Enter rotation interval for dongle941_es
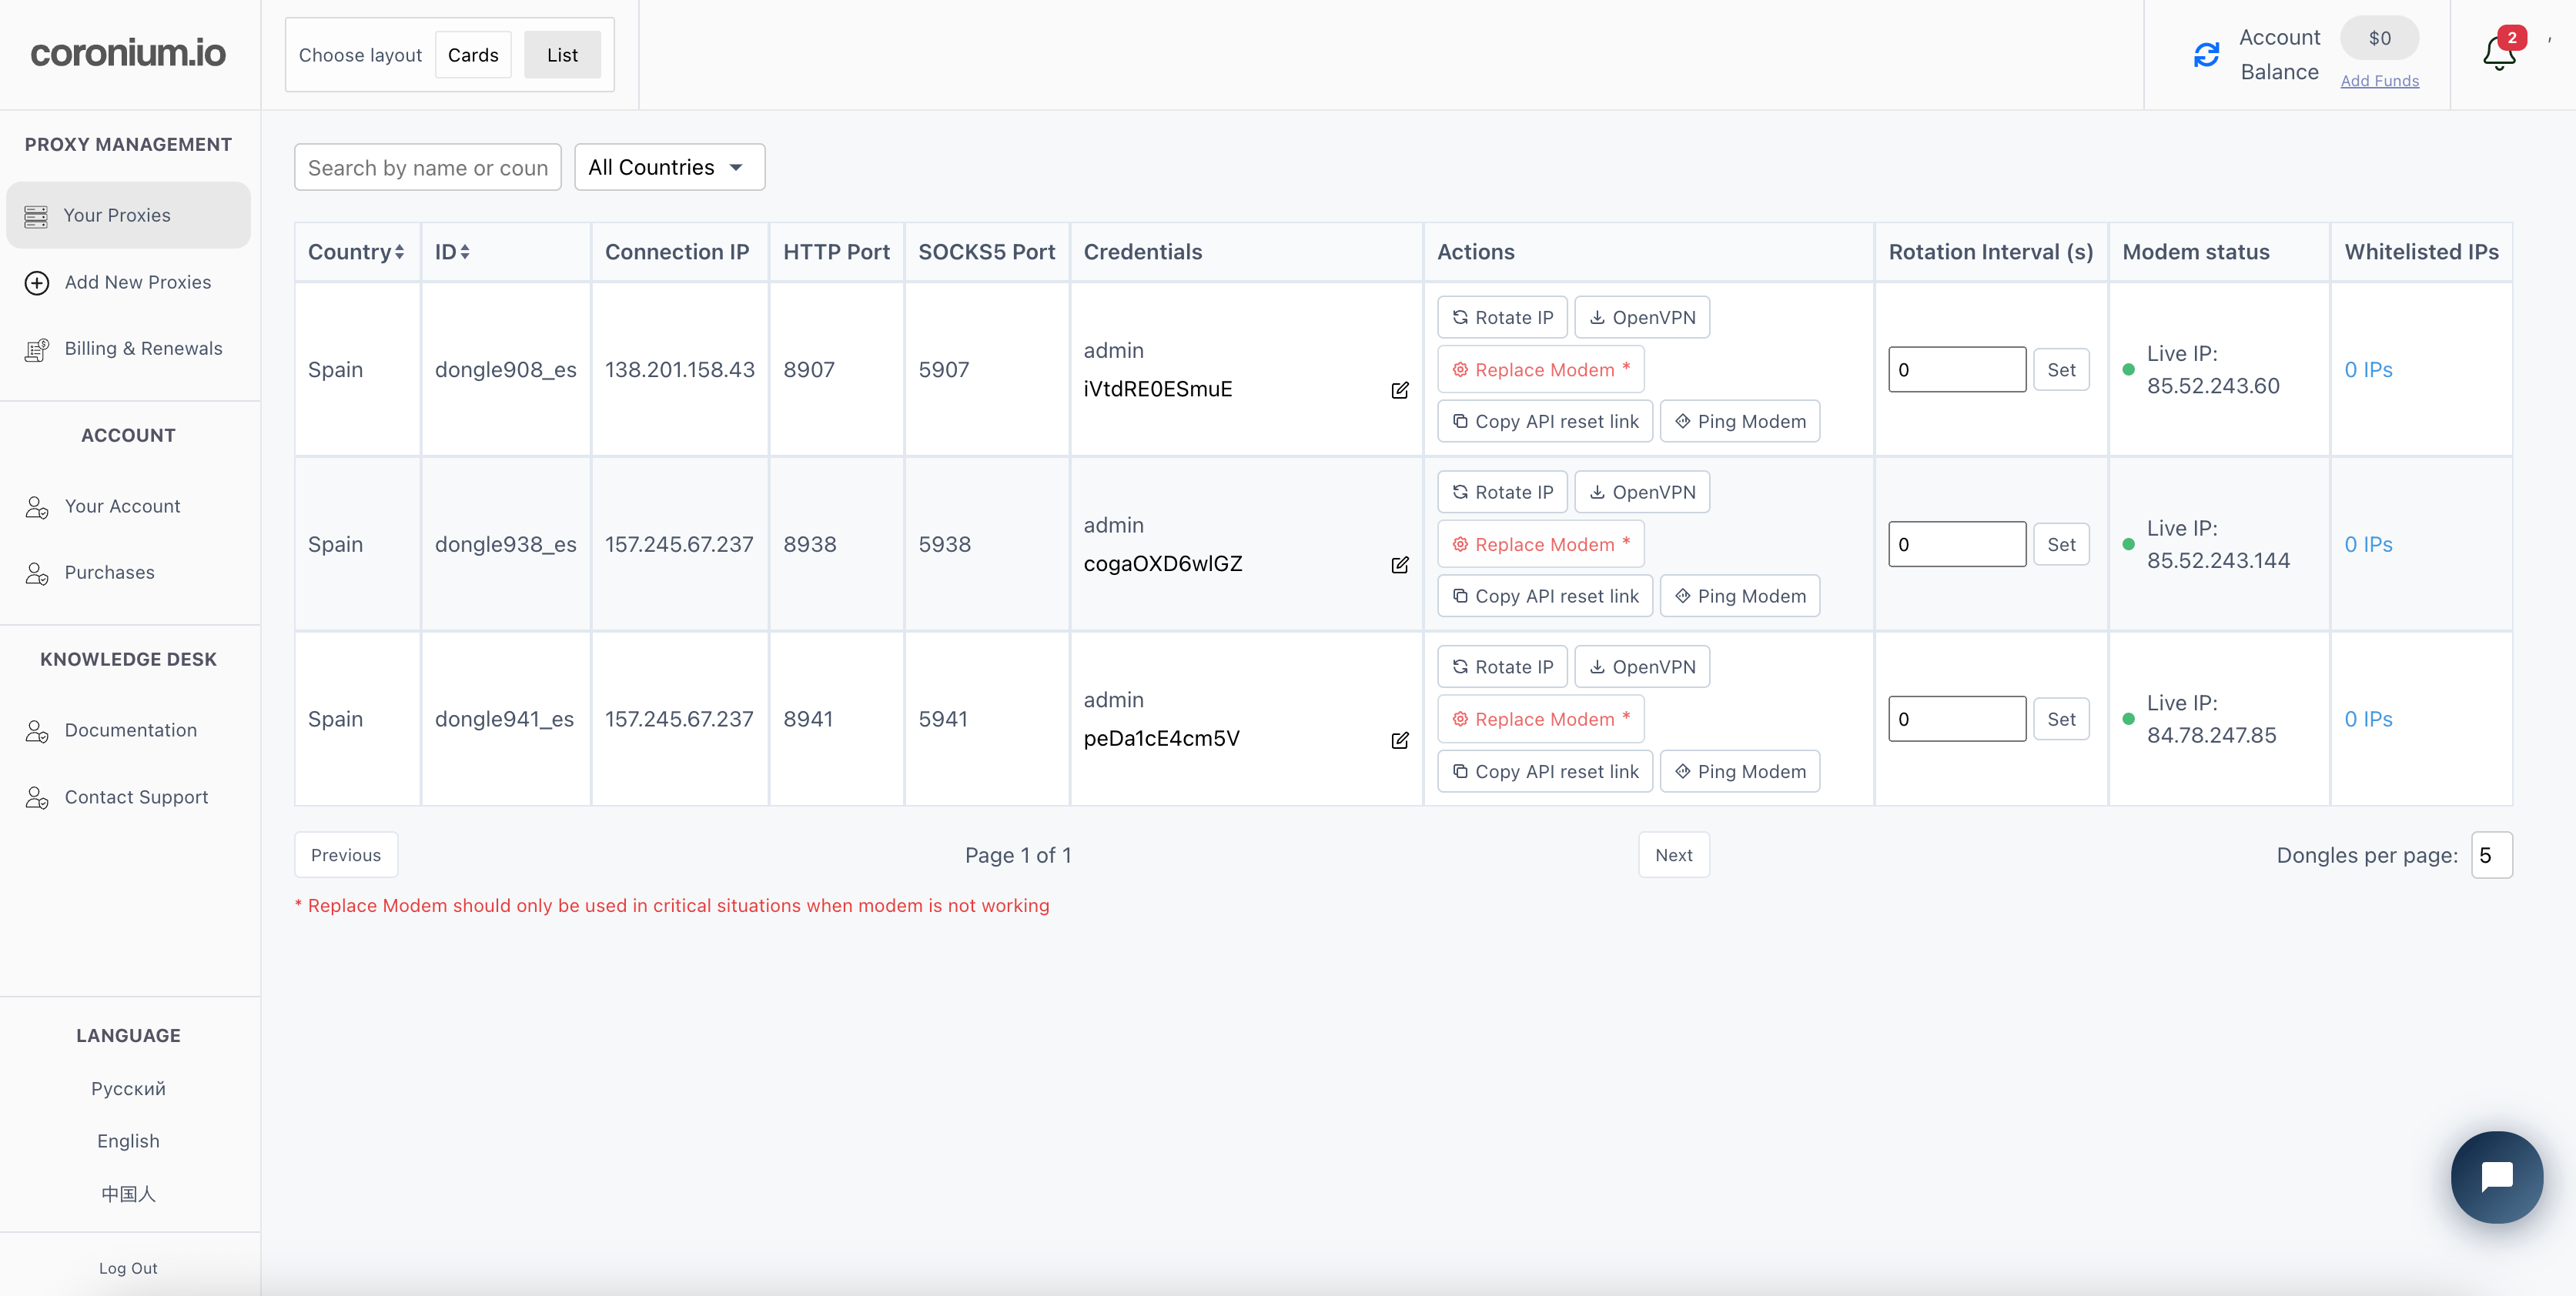Viewport: 2576px width, 1296px height. pyautogui.click(x=1956, y=719)
